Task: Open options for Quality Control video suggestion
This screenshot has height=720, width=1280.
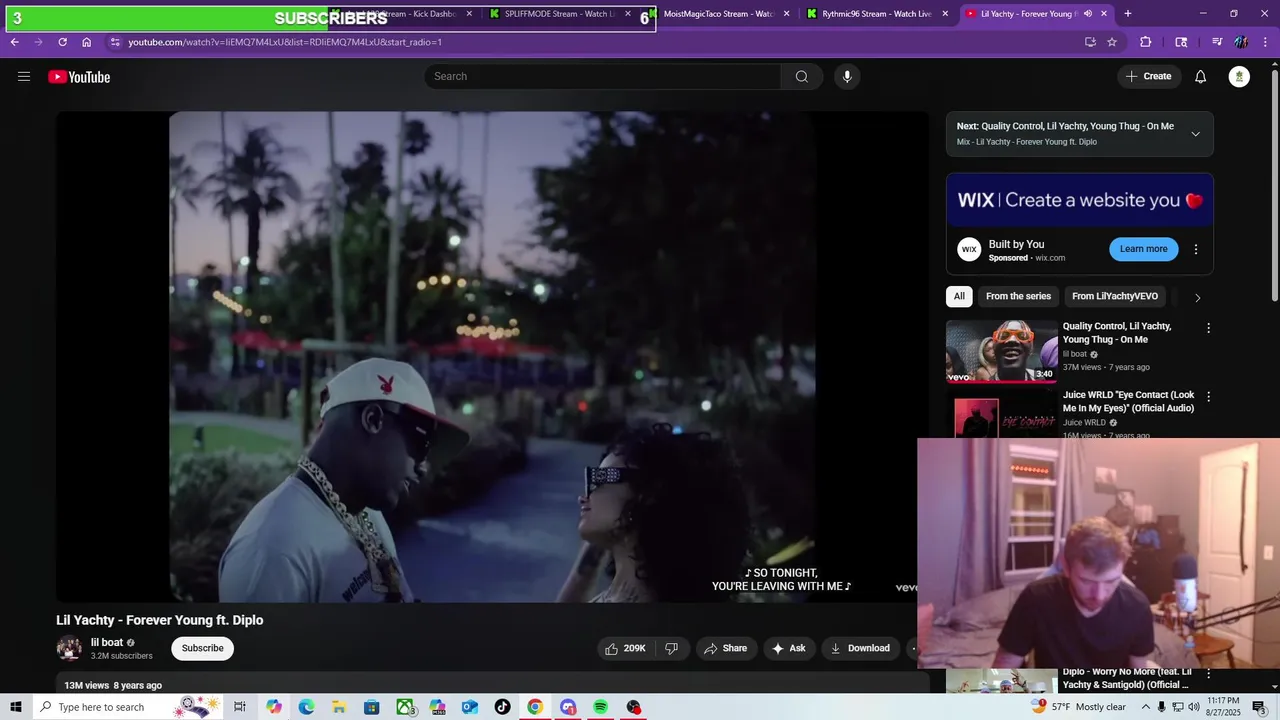Action: tap(1208, 328)
